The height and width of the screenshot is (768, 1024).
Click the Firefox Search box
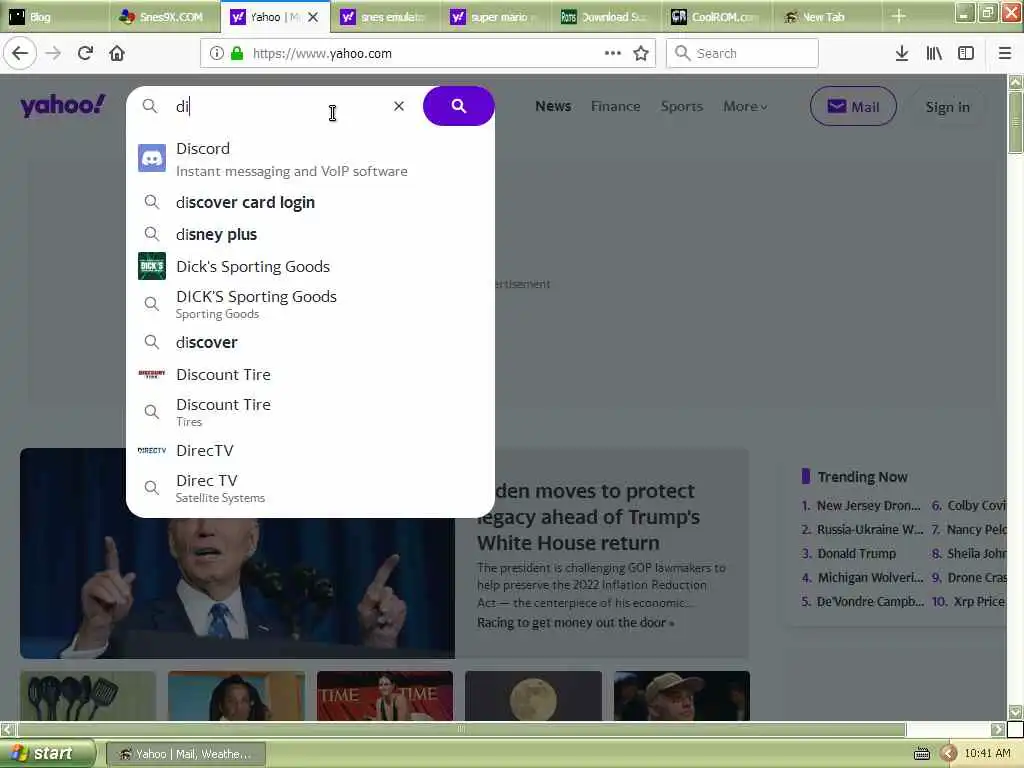tap(743, 54)
